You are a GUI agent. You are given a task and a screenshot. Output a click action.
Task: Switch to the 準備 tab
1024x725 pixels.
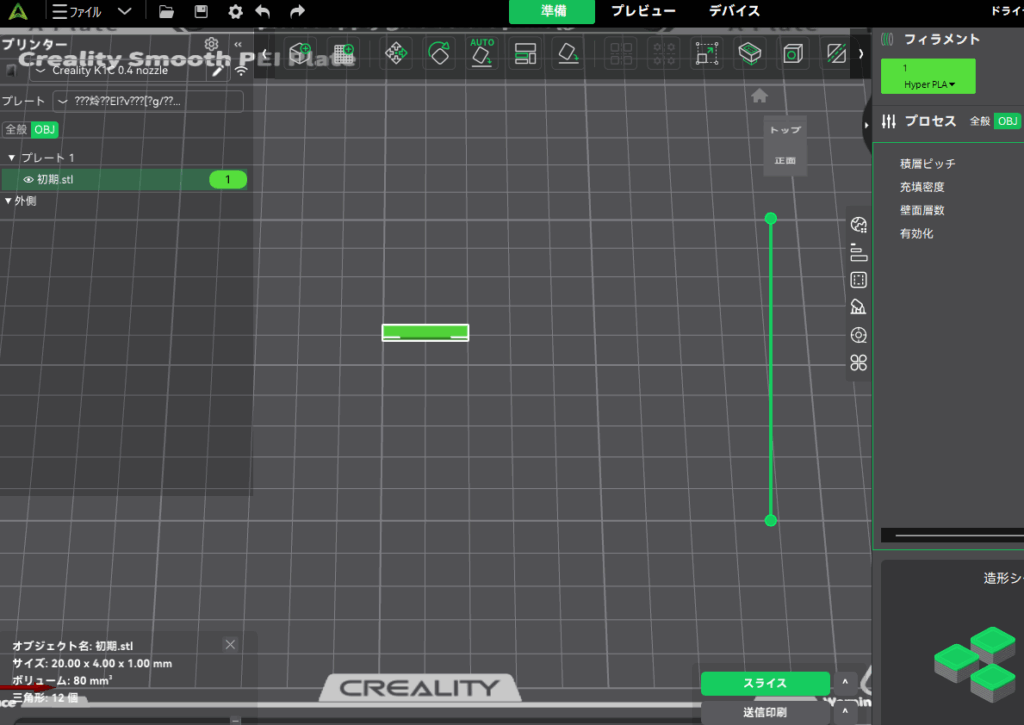click(x=552, y=12)
